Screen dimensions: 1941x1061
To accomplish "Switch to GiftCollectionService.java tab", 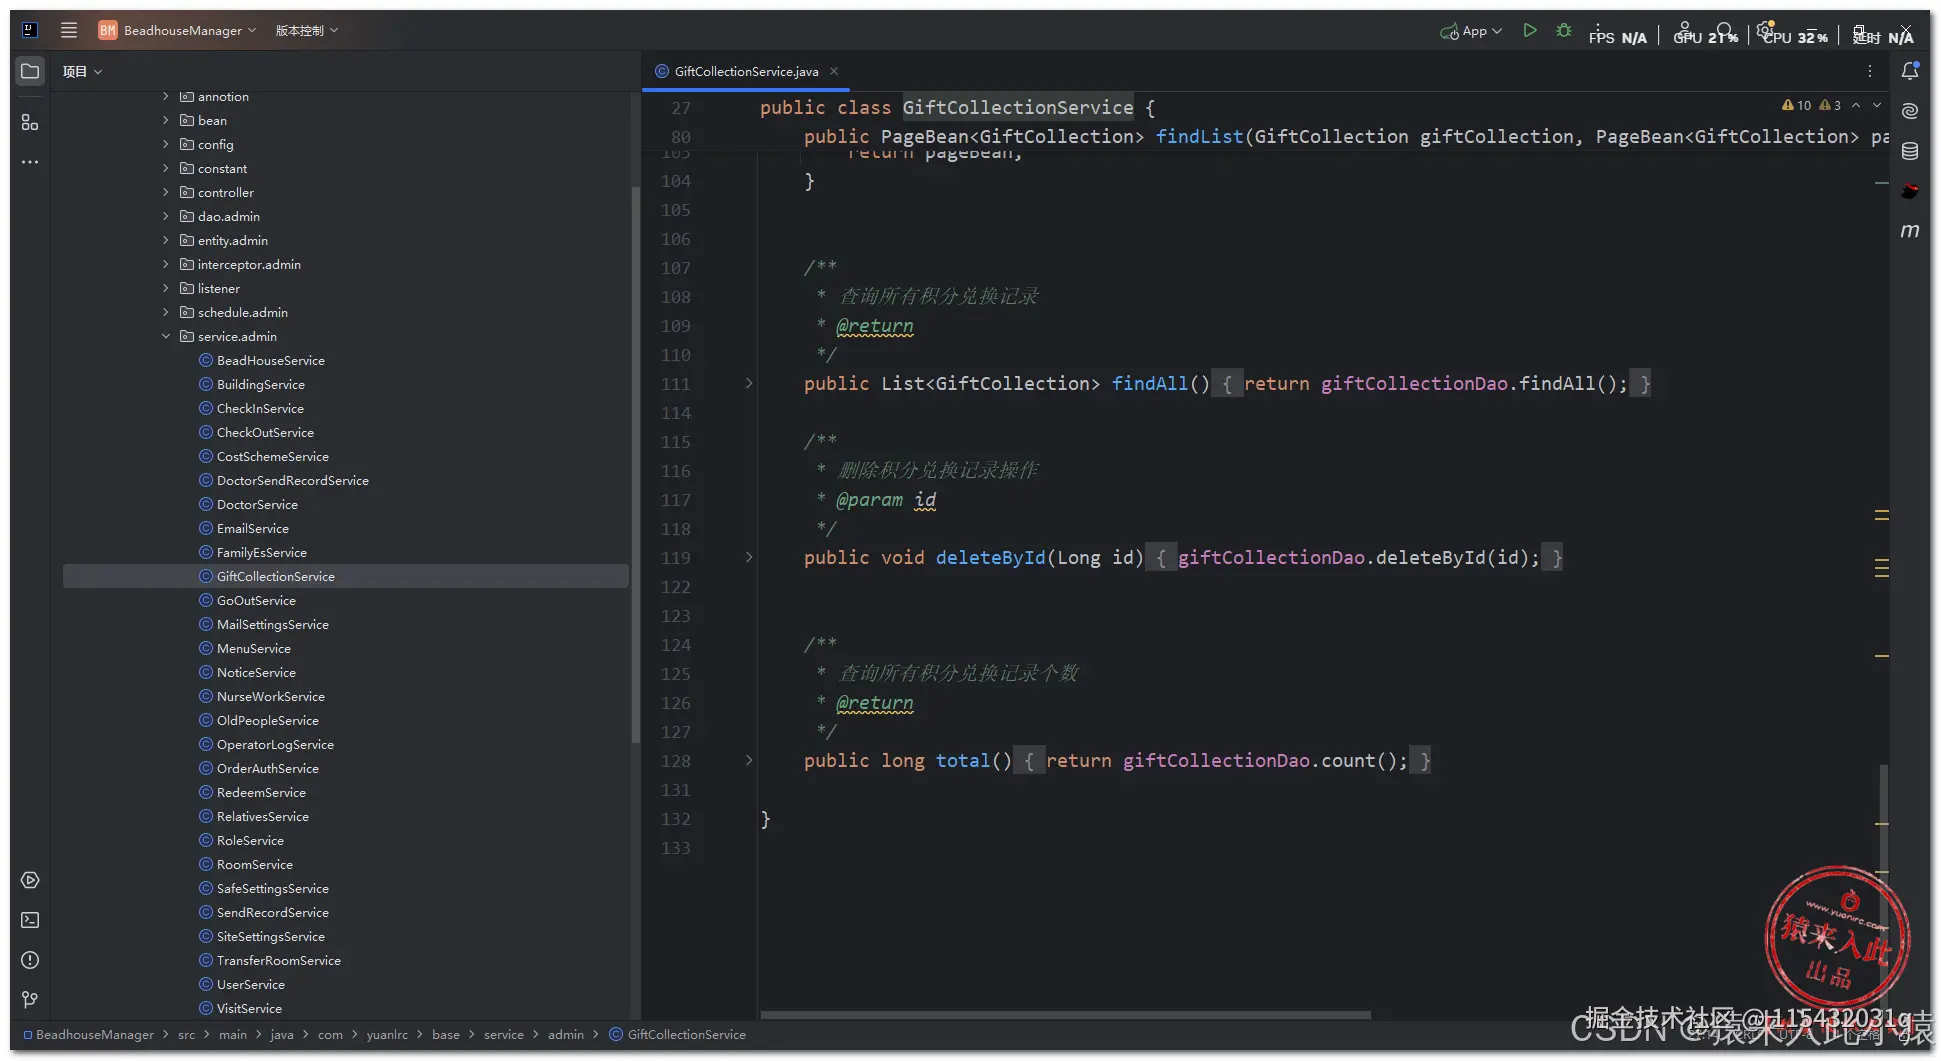I will click(x=746, y=71).
